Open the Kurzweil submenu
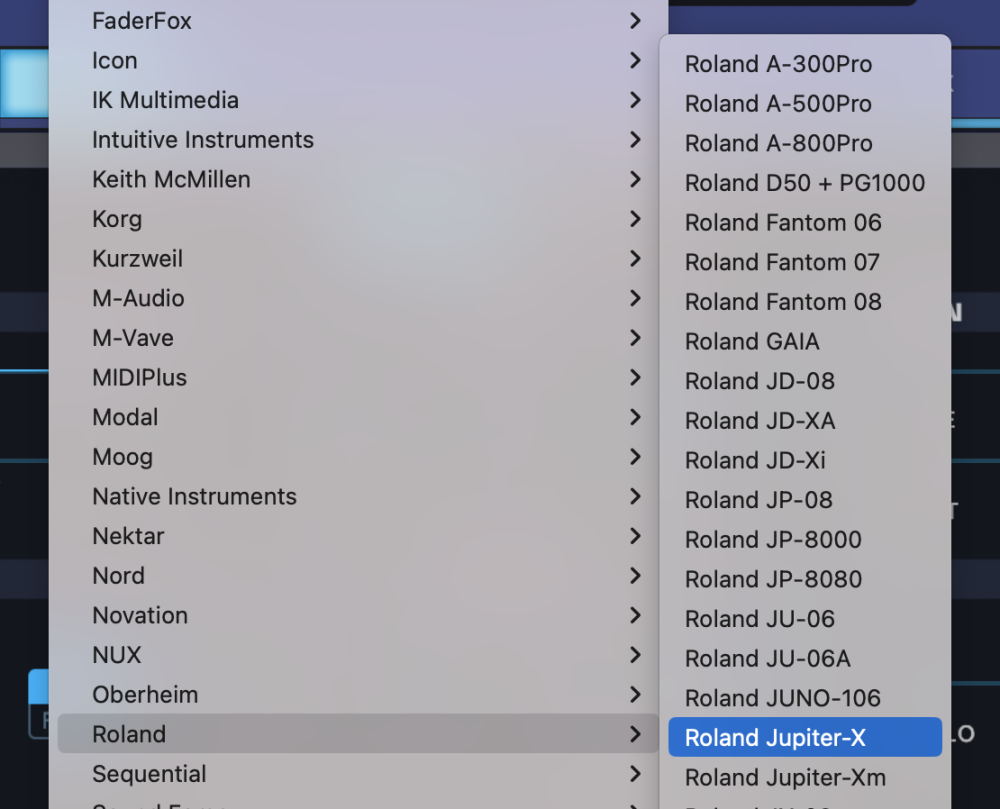Image resolution: width=1000 pixels, height=809 pixels. point(358,259)
